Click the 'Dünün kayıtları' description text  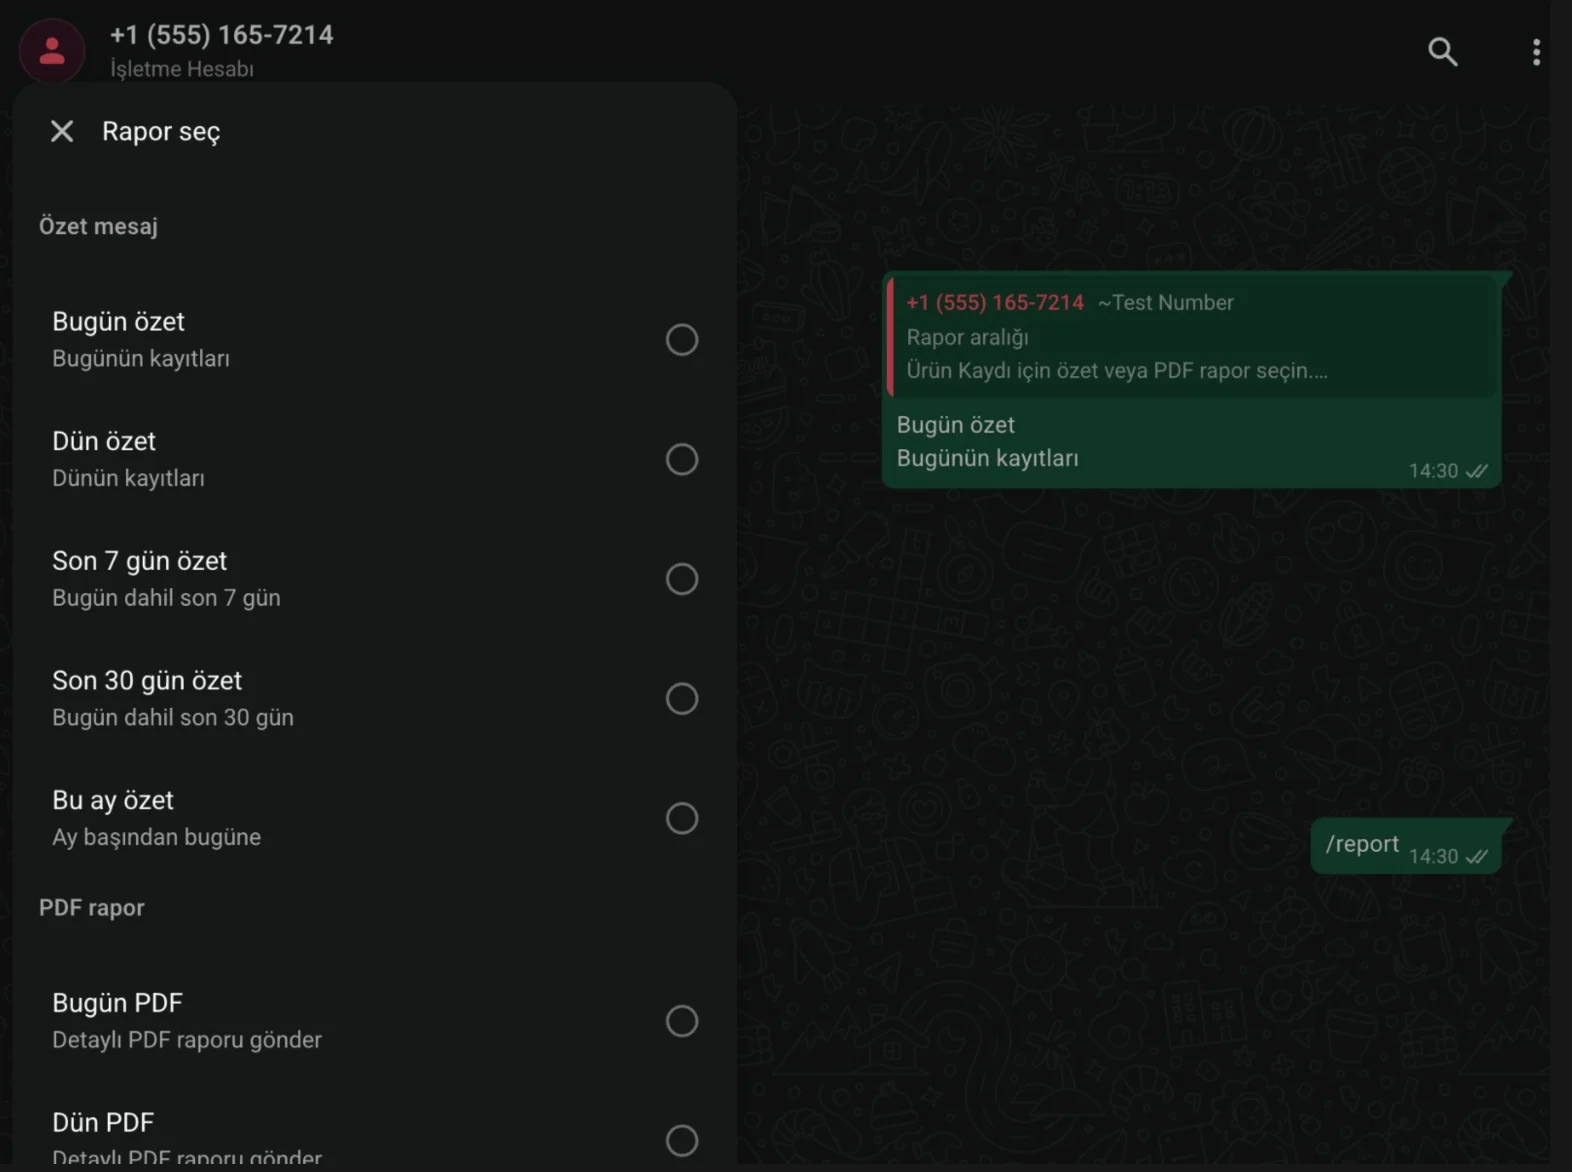coord(128,478)
